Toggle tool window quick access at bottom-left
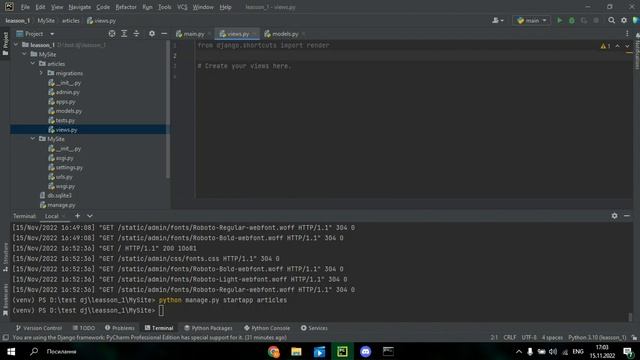This screenshot has height=360, width=640. point(6,338)
